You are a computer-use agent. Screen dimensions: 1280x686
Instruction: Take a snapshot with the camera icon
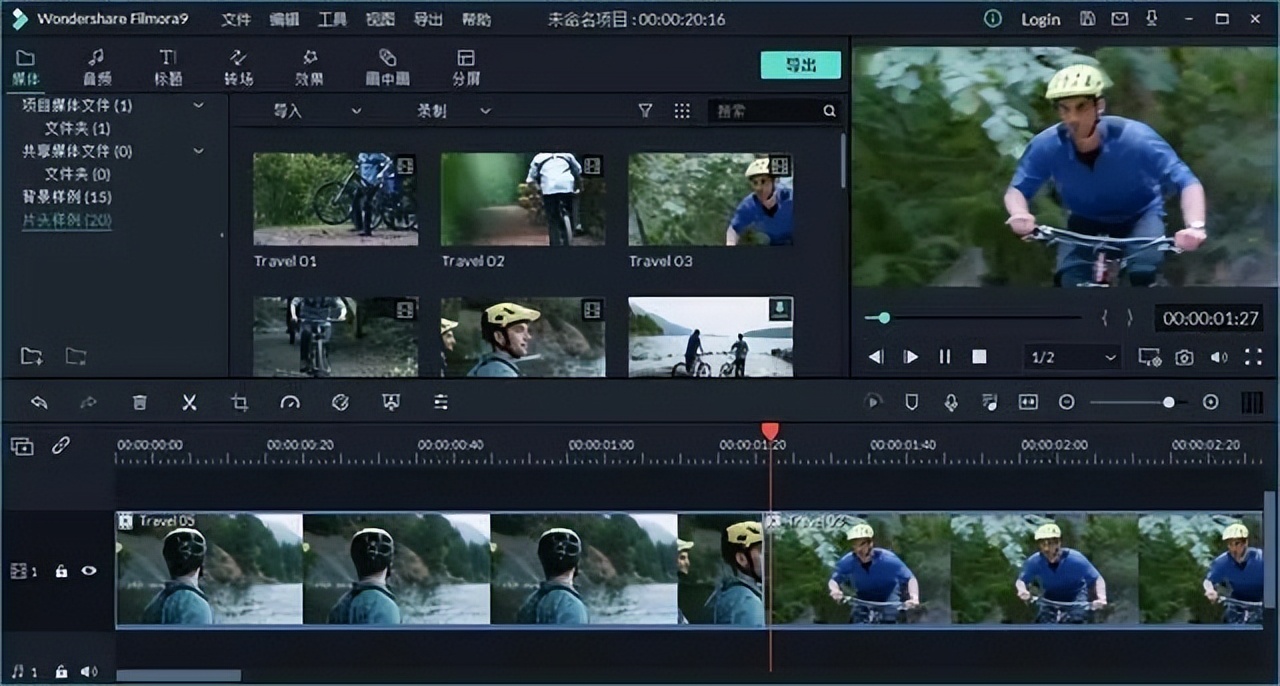coord(1184,356)
